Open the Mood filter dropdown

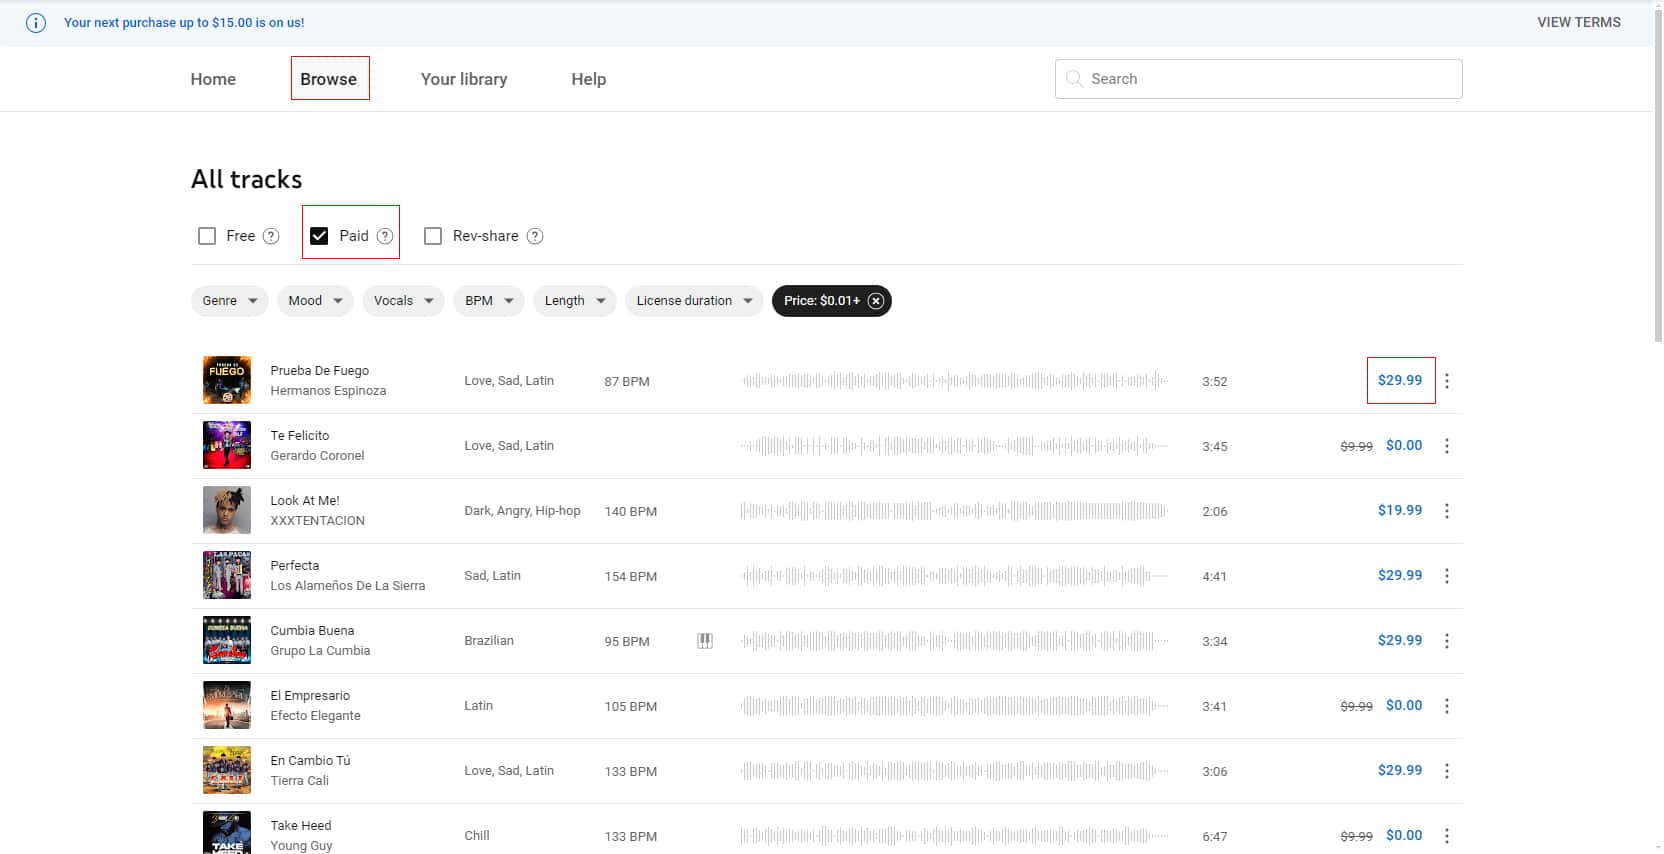(315, 301)
